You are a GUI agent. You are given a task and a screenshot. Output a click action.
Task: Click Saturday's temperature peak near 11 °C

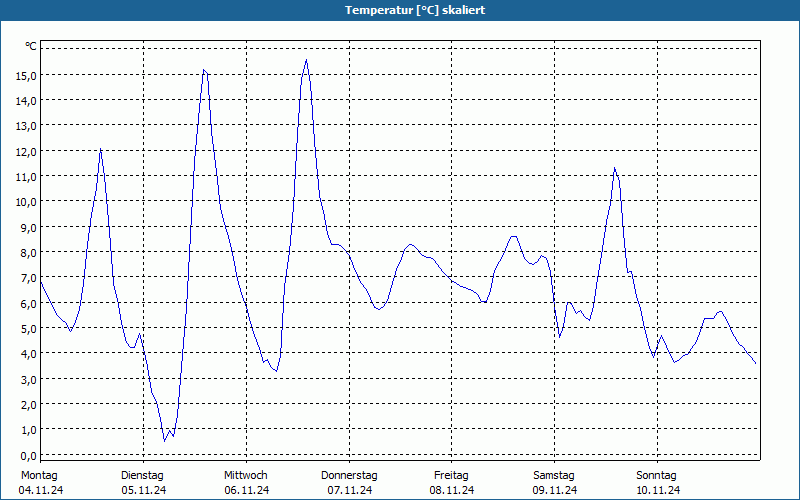pos(615,168)
